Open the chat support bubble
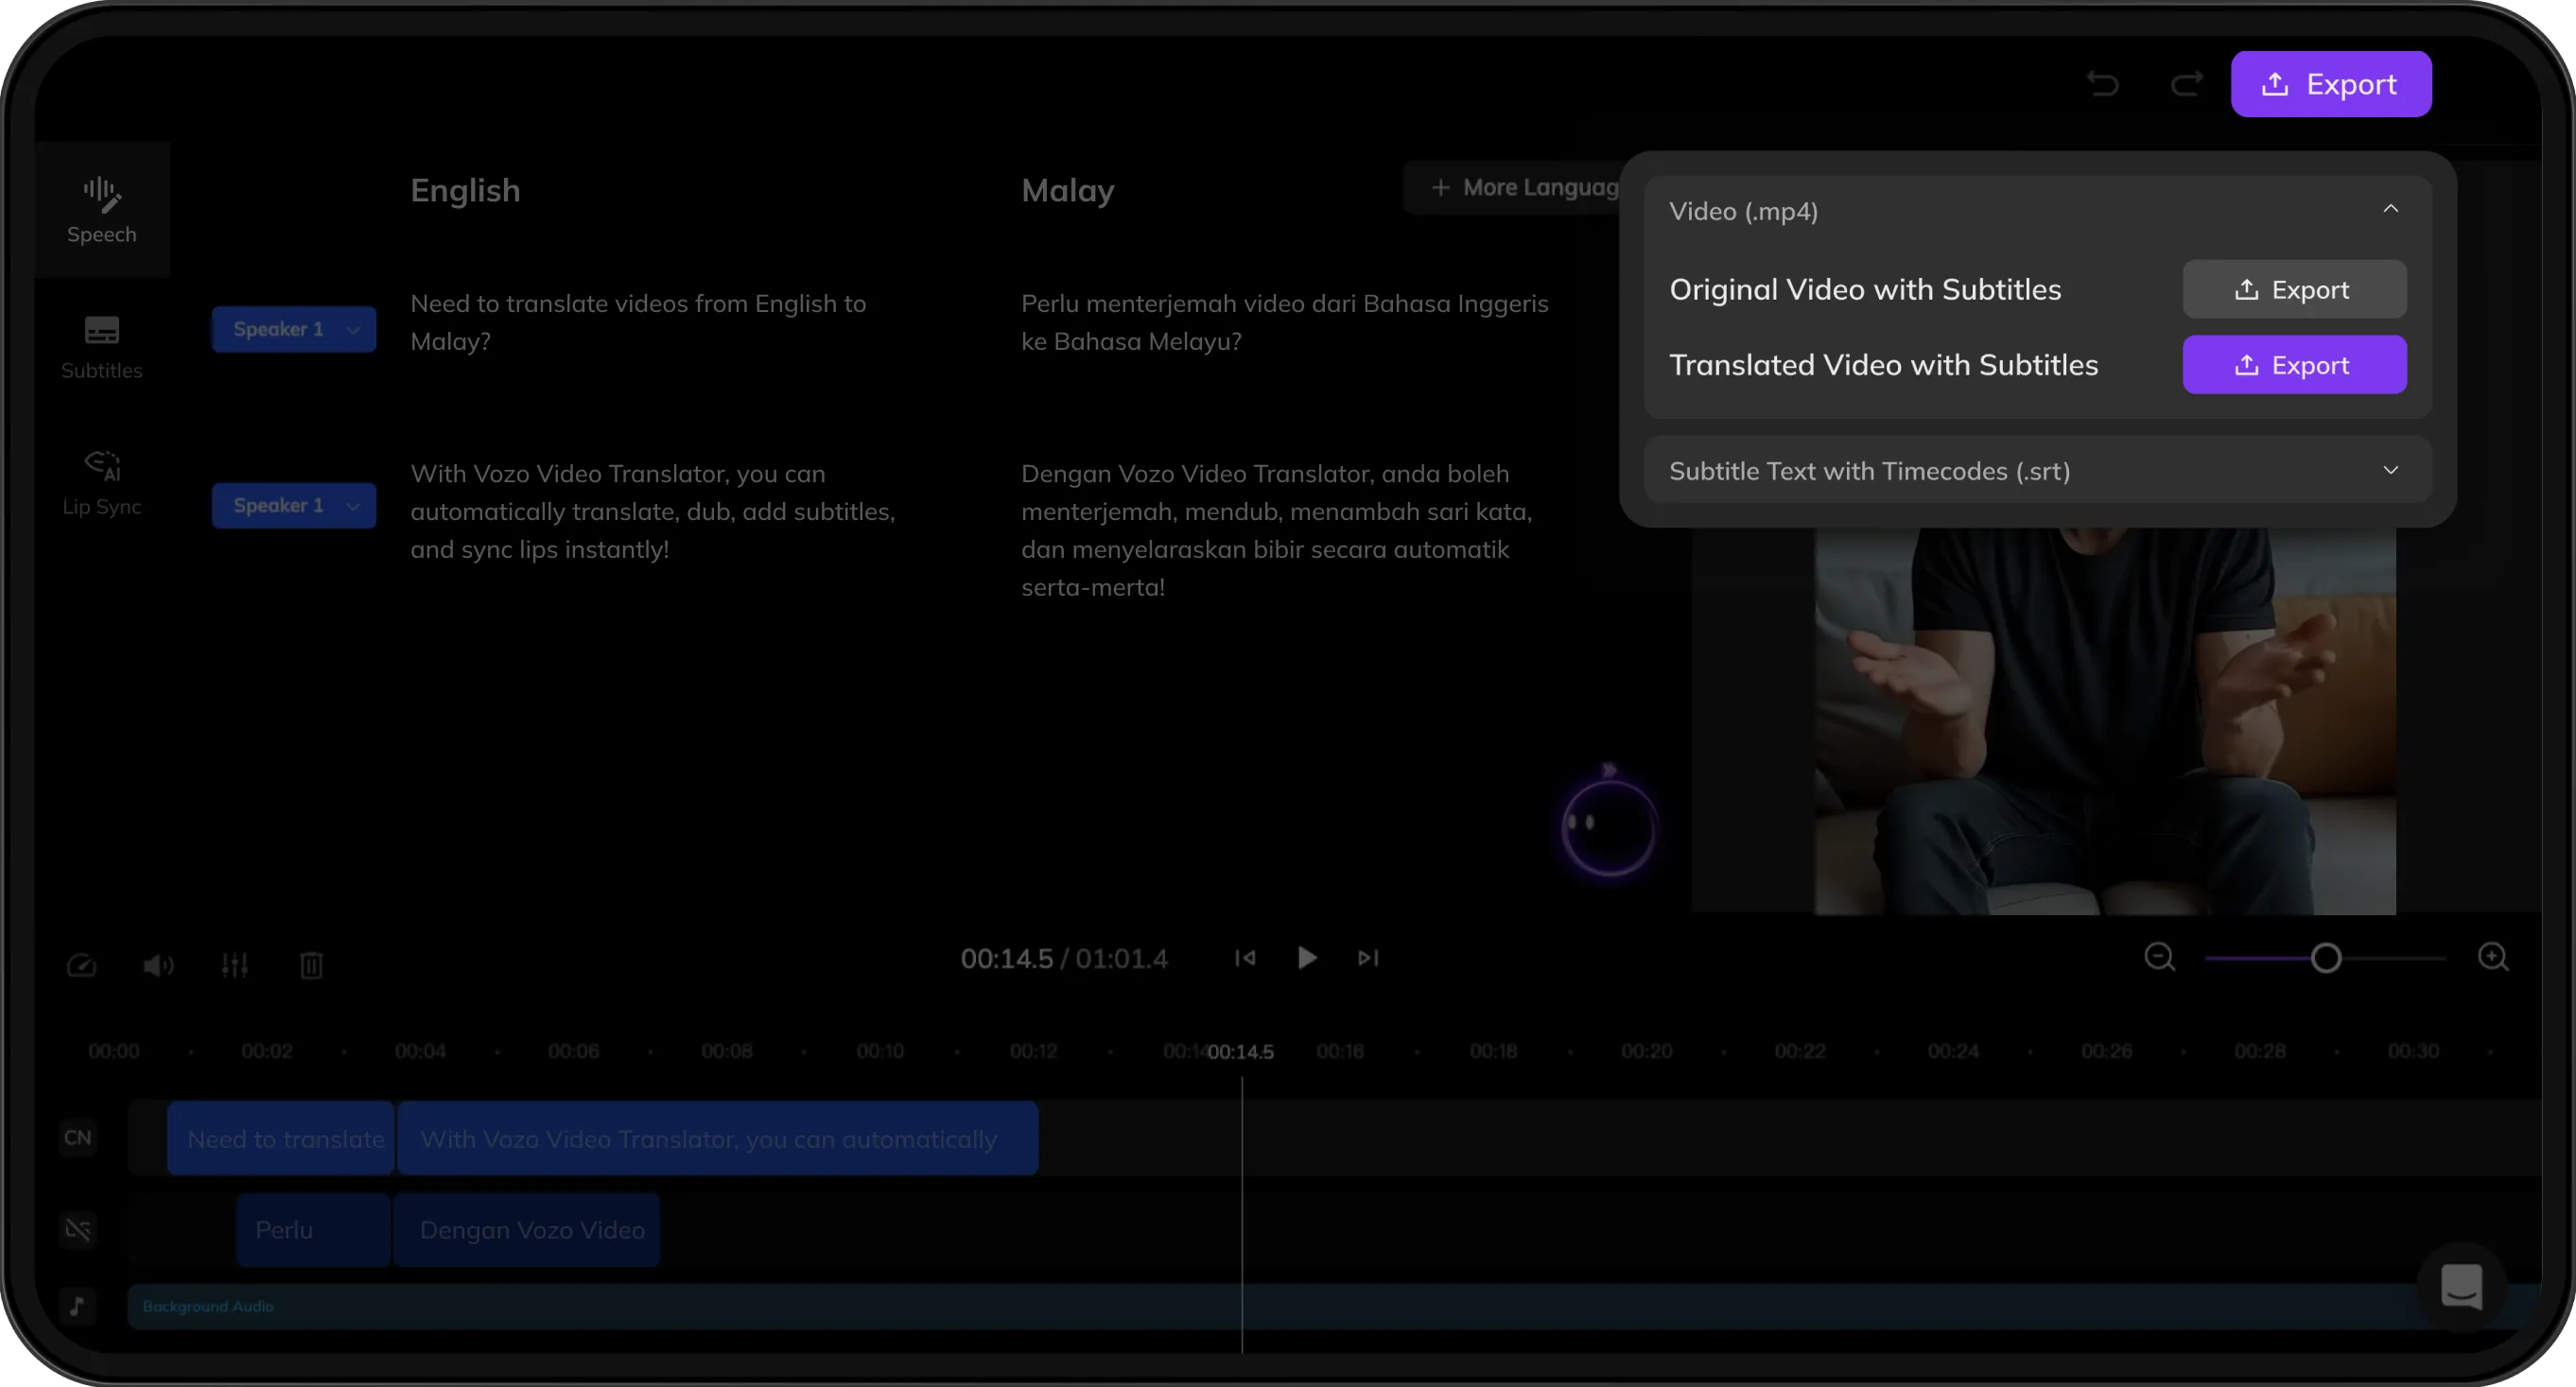 (x=2461, y=1286)
